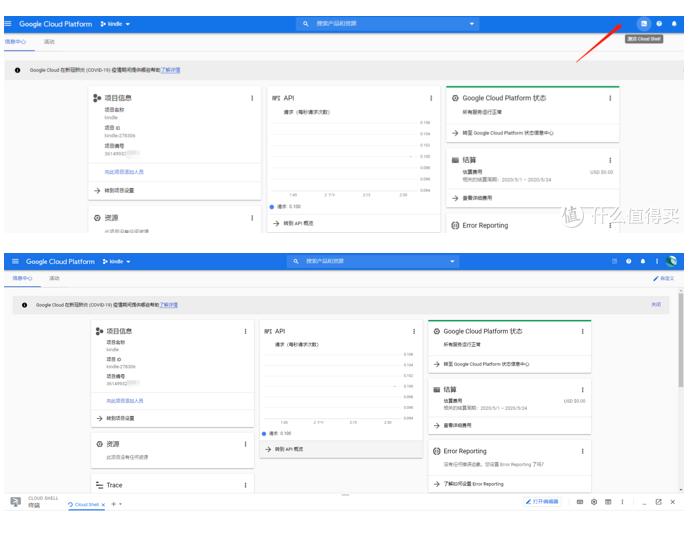Click 自定义 customize button with pencil
The height and width of the screenshot is (538, 692).
coord(664,278)
